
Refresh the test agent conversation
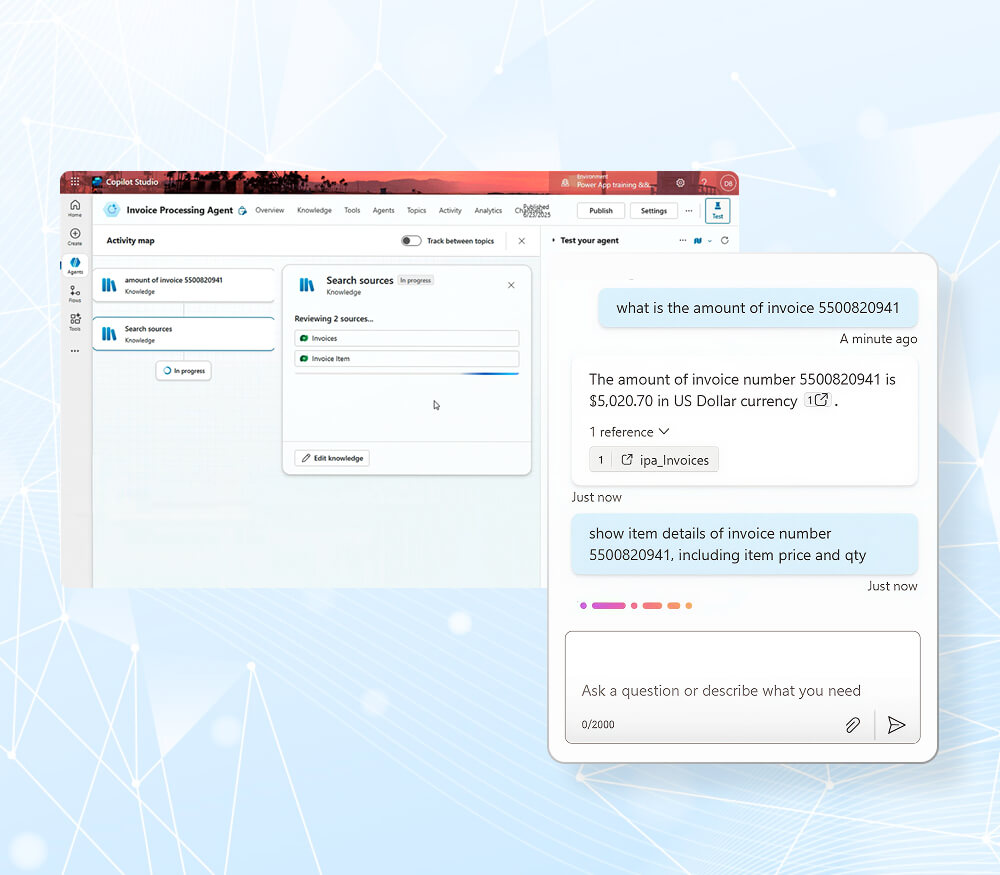[725, 241]
